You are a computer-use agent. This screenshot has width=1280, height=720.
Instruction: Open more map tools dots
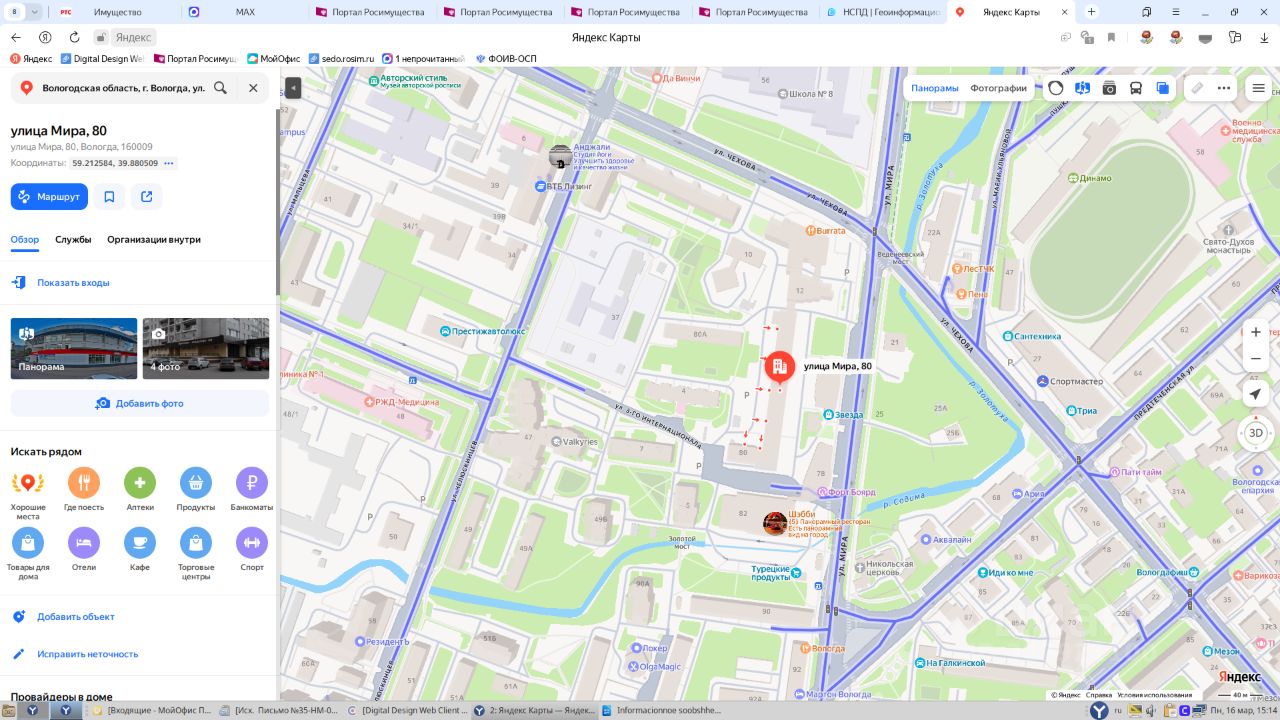1224,88
